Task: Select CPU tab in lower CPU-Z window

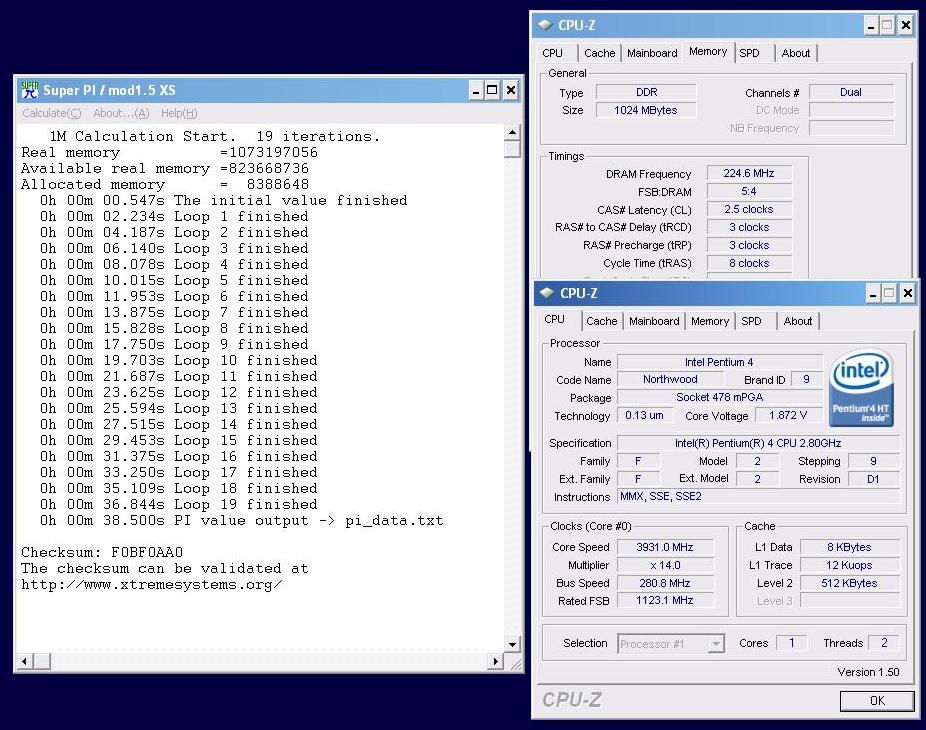Action: pyautogui.click(x=555, y=320)
